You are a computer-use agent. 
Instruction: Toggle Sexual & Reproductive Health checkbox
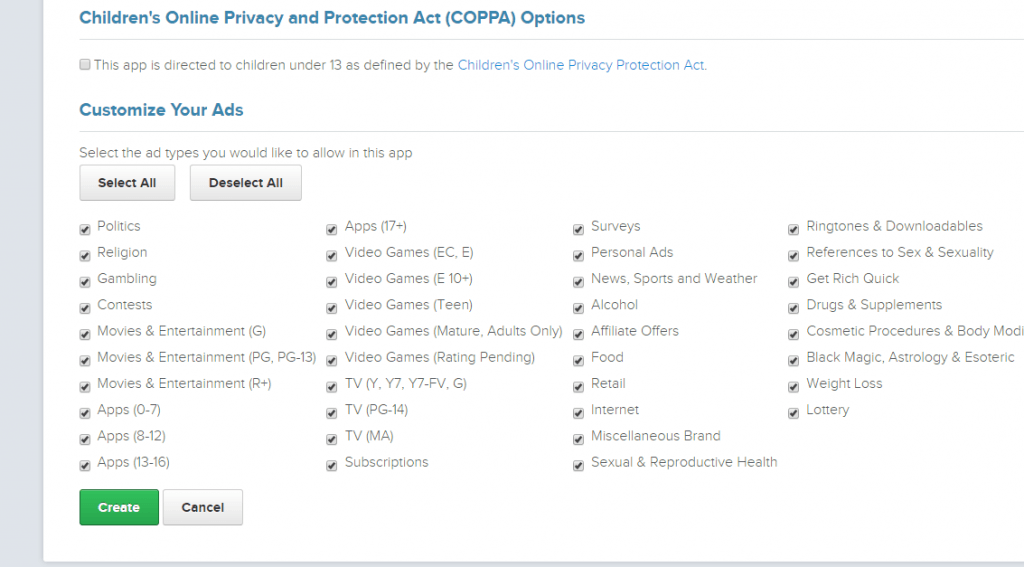click(x=578, y=464)
